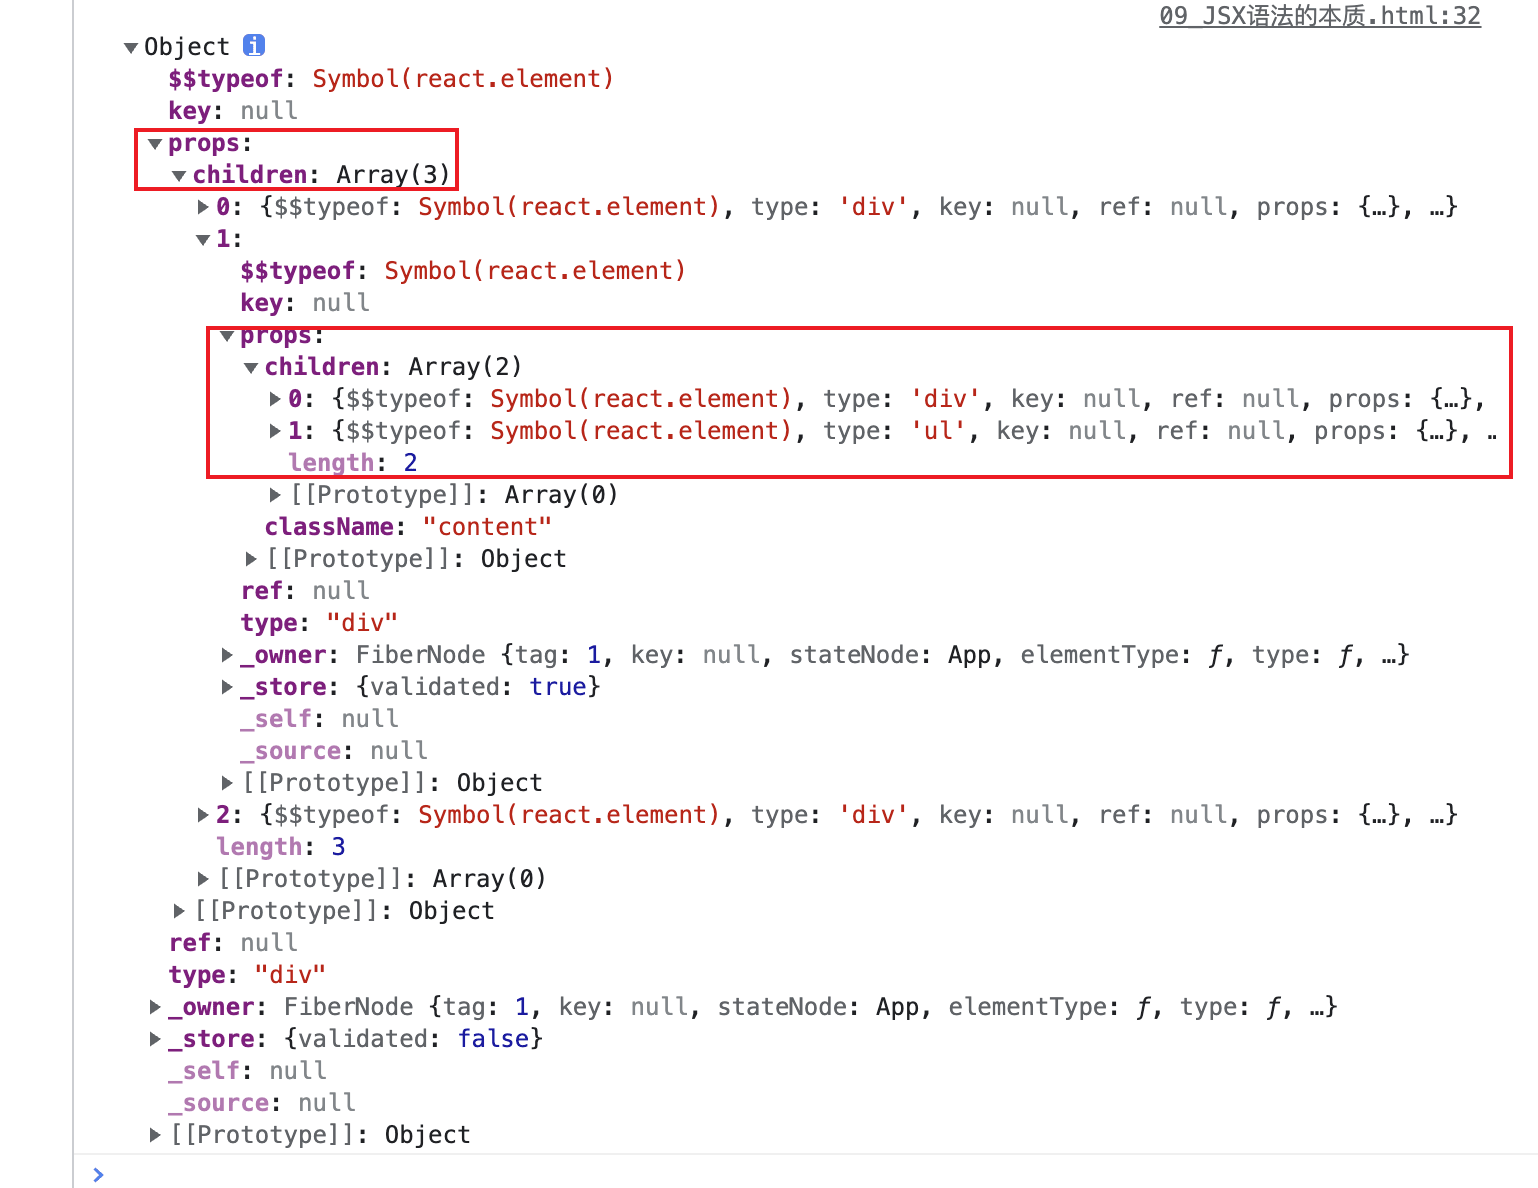The height and width of the screenshot is (1188, 1538).
Task: Collapse child item 1 arrow
Action: pos(203,240)
